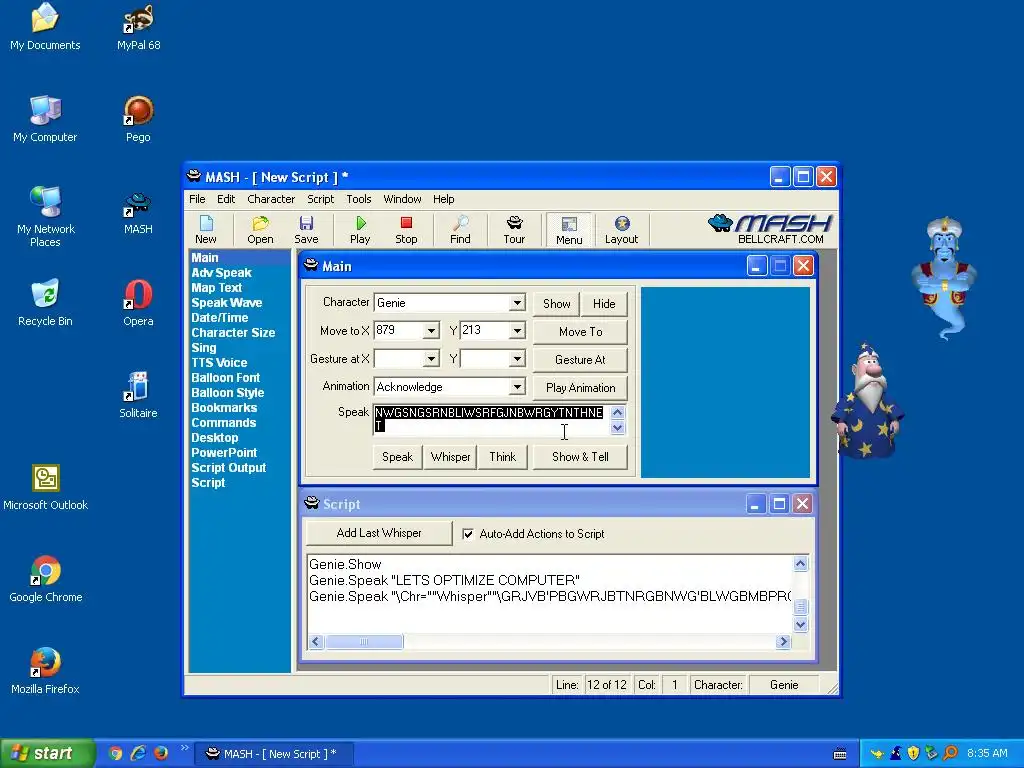Open the Script menu
The width and height of the screenshot is (1024, 768).
point(321,199)
